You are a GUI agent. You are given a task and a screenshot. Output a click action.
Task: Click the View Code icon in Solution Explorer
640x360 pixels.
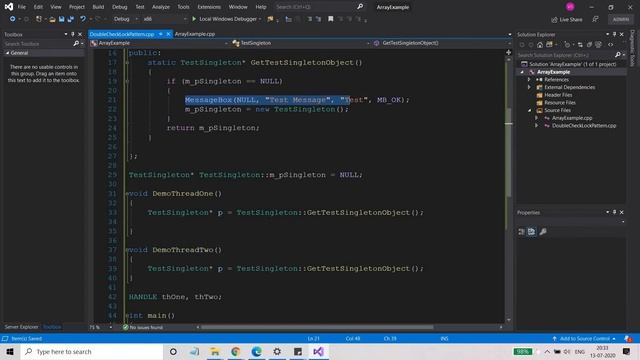(x=611, y=45)
